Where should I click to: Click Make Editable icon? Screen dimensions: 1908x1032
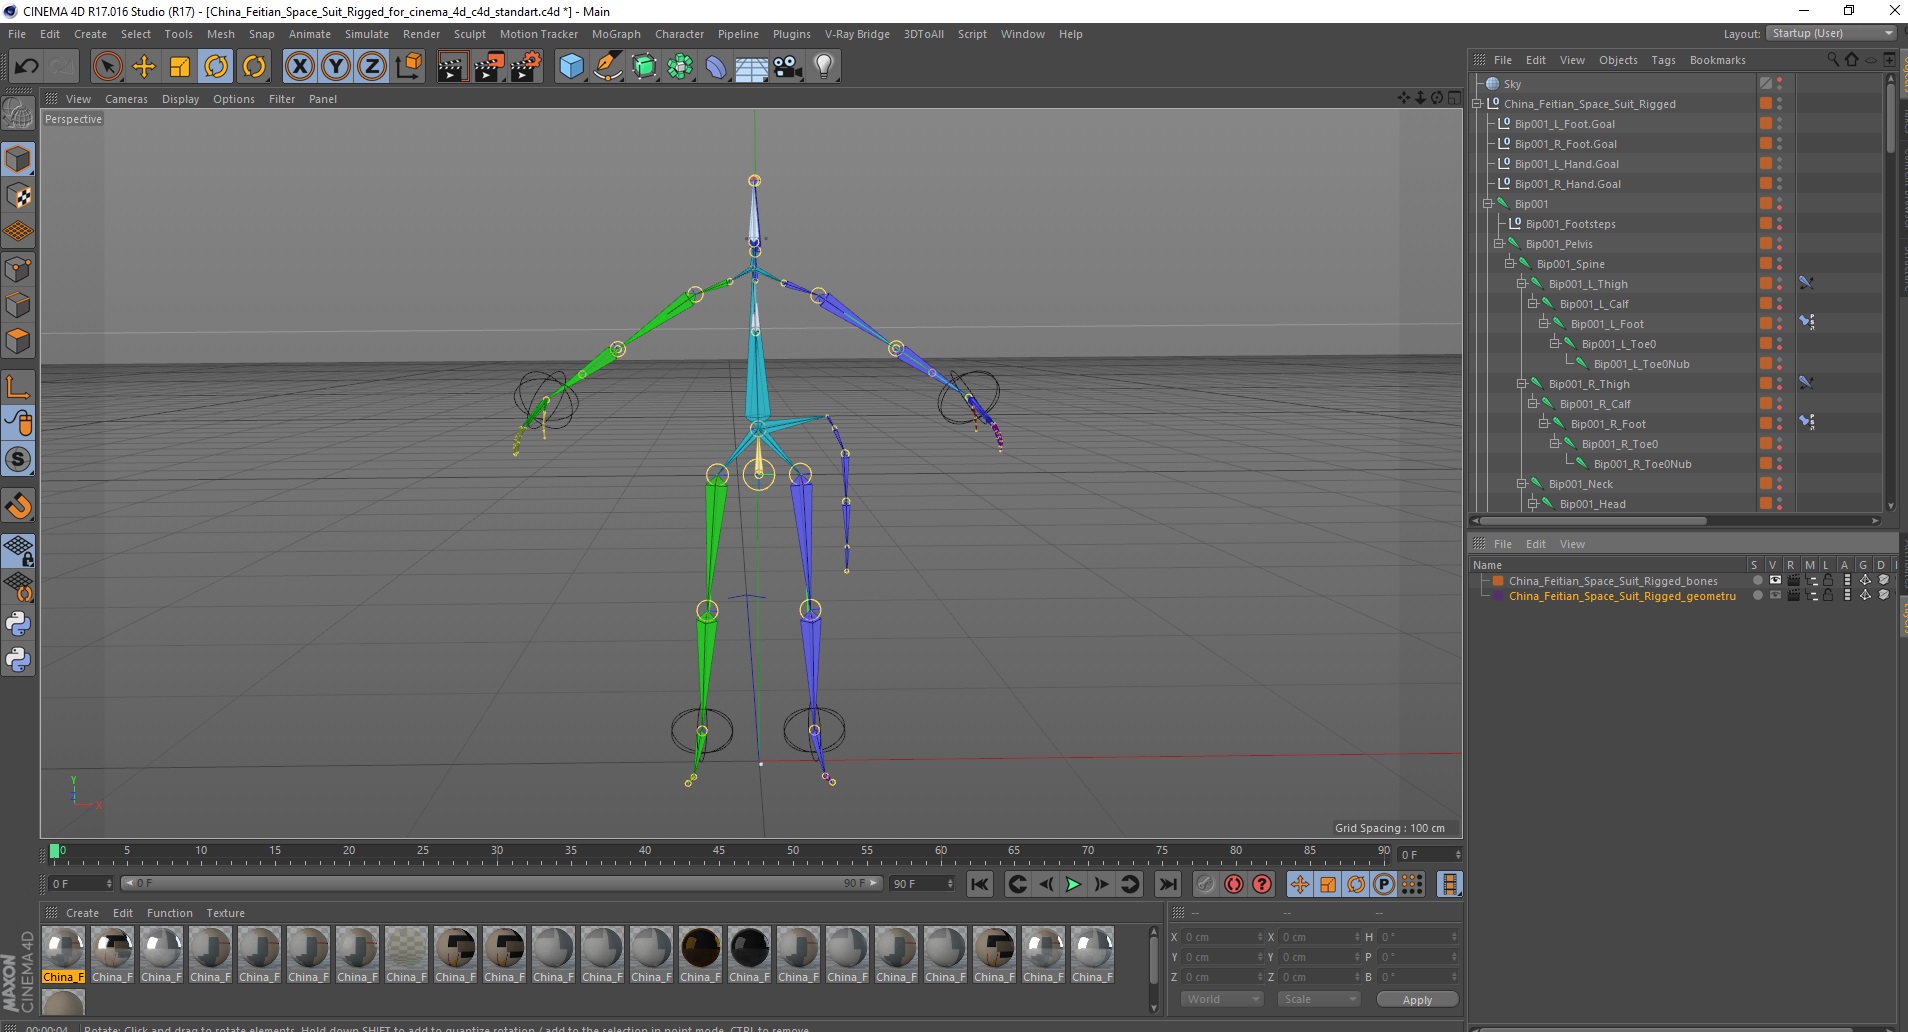pyautogui.click(x=18, y=115)
